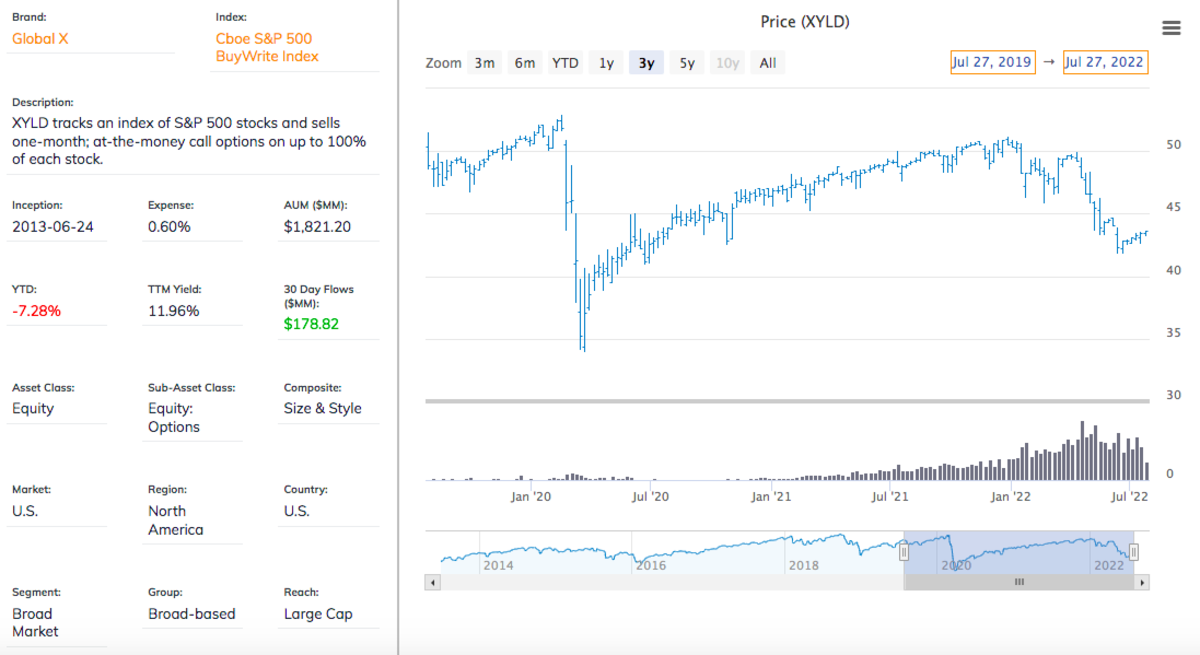Image resolution: width=1200 pixels, height=655 pixels.
Task: Switch chart zoom to 1y
Action: coord(606,63)
